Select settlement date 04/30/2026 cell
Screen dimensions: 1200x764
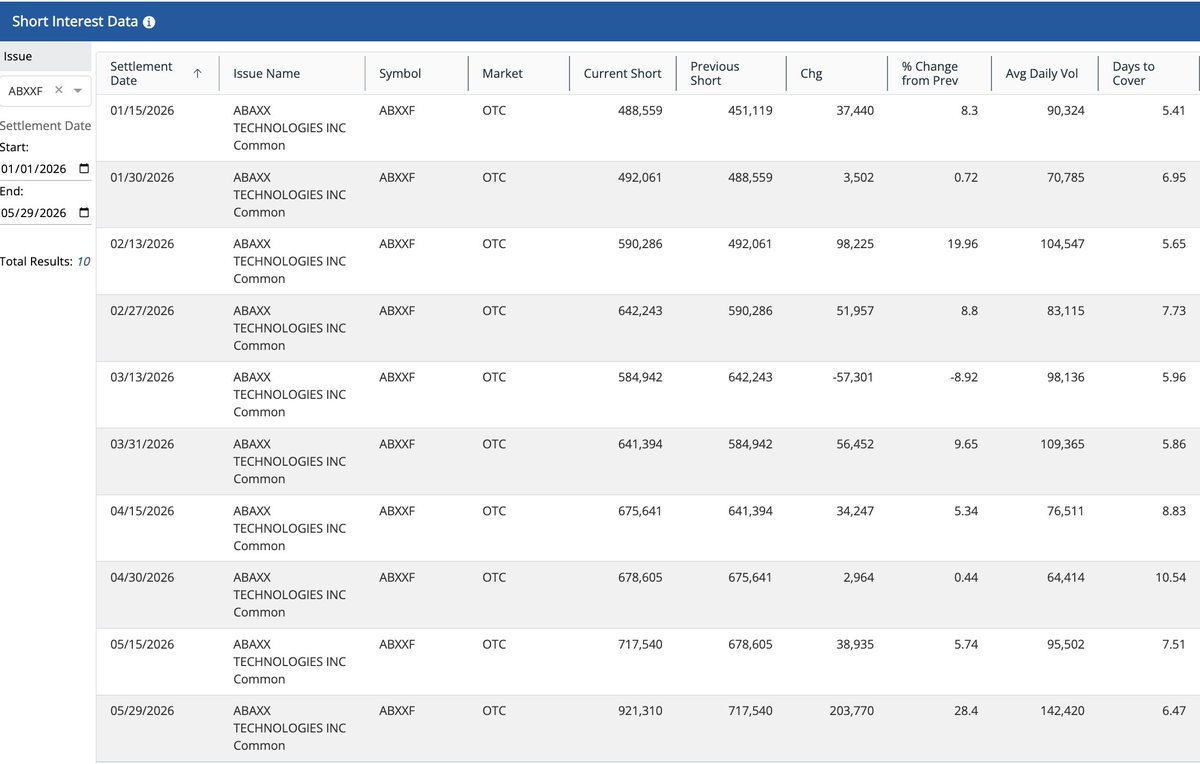tap(142, 577)
